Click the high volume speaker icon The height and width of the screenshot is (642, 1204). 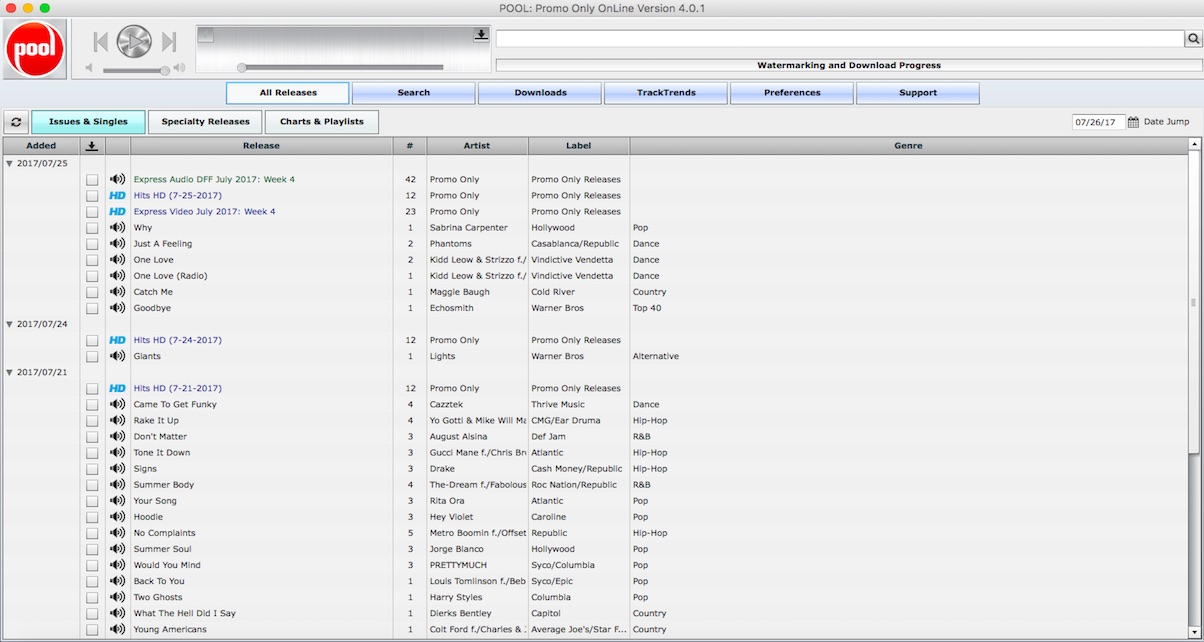(x=179, y=68)
